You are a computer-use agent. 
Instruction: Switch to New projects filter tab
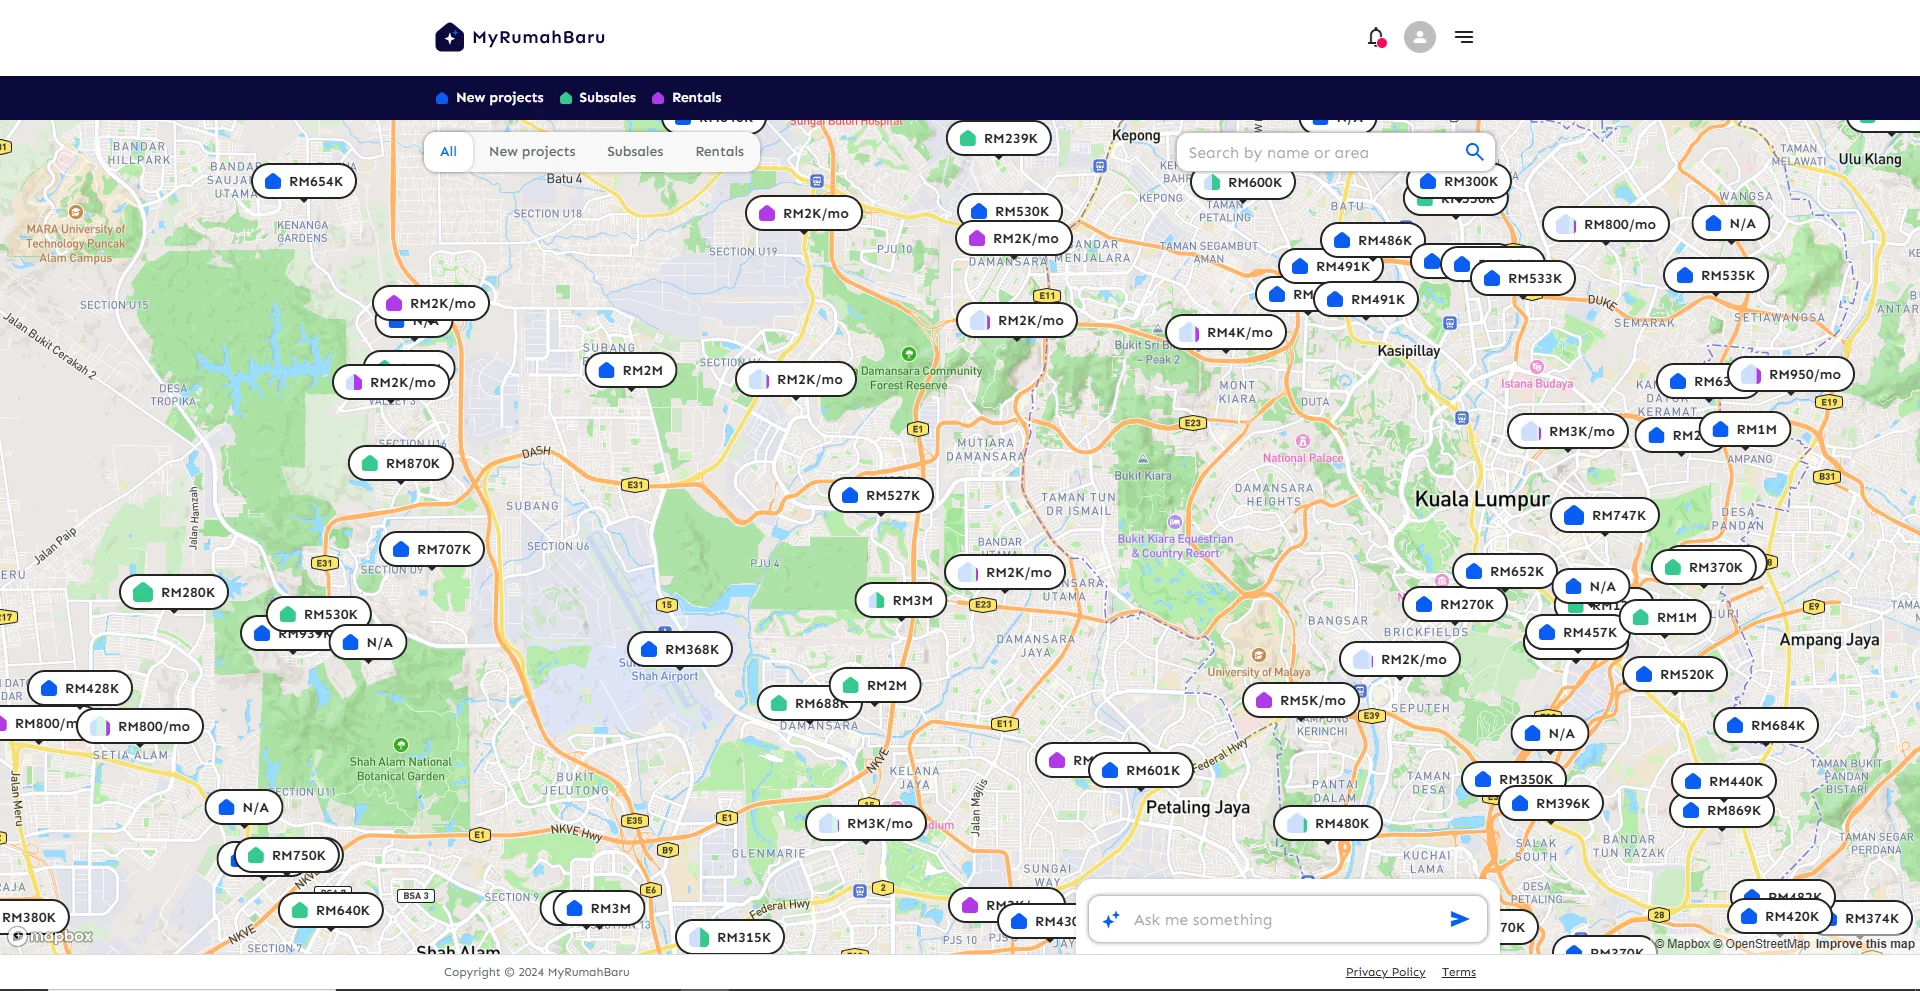click(532, 152)
